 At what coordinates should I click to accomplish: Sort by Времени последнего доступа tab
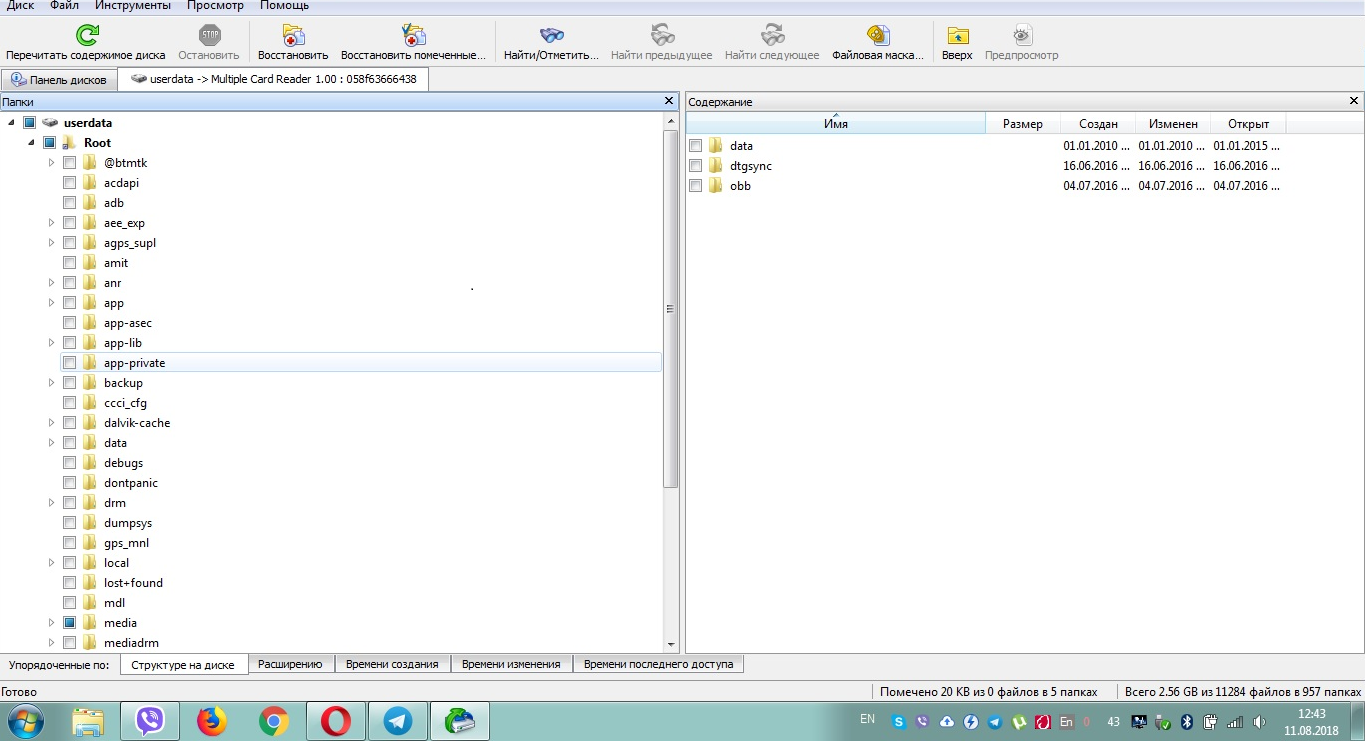point(658,664)
